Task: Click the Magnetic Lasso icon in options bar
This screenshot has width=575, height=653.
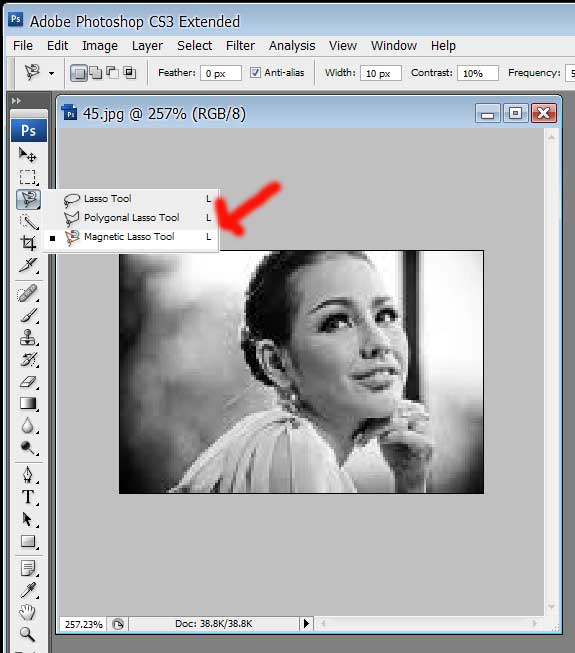Action: (x=32, y=72)
